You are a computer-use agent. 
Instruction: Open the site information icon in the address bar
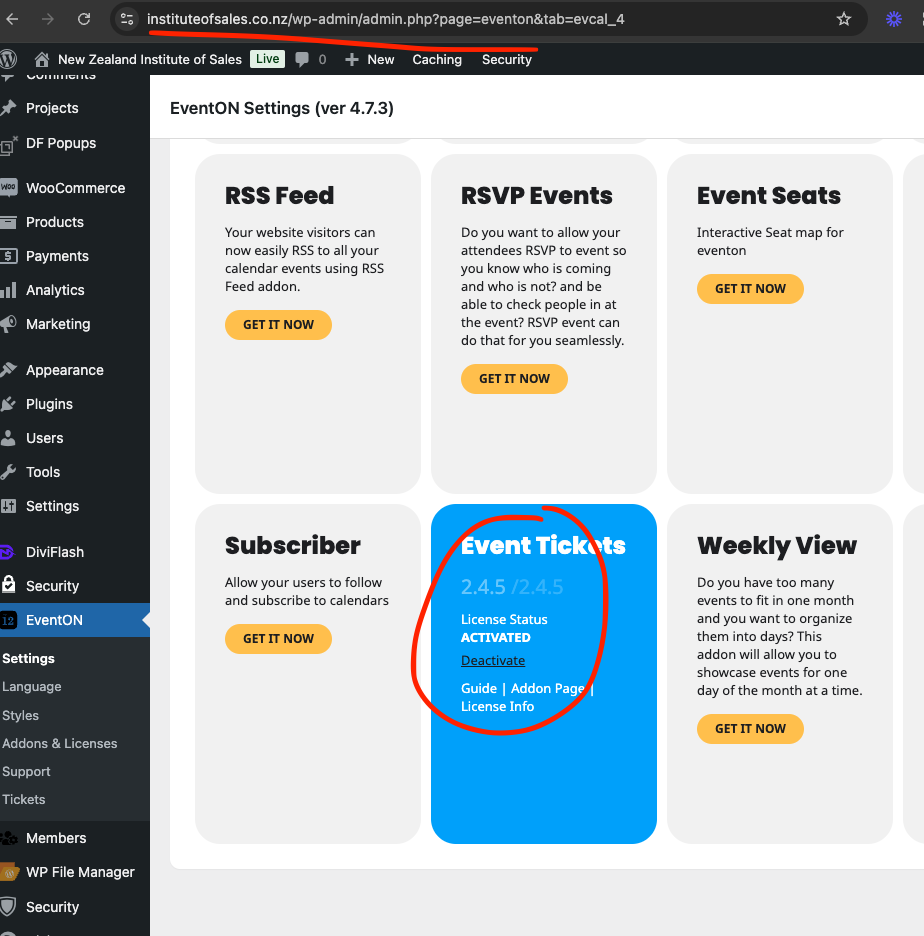pyautogui.click(x=127, y=19)
